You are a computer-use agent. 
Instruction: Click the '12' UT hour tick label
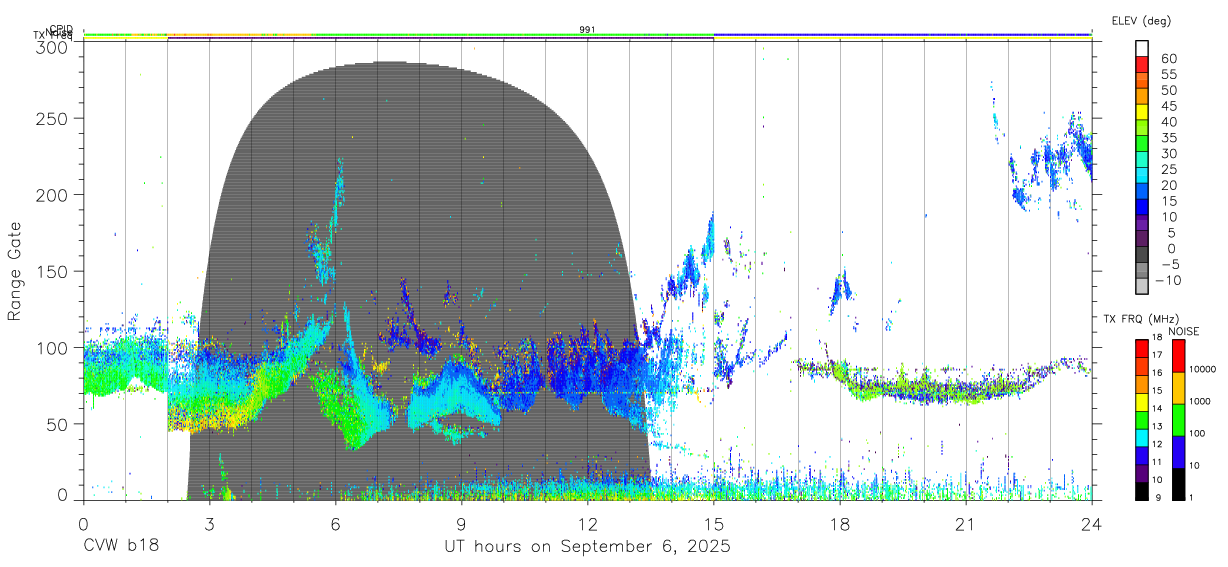pos(587,524)
